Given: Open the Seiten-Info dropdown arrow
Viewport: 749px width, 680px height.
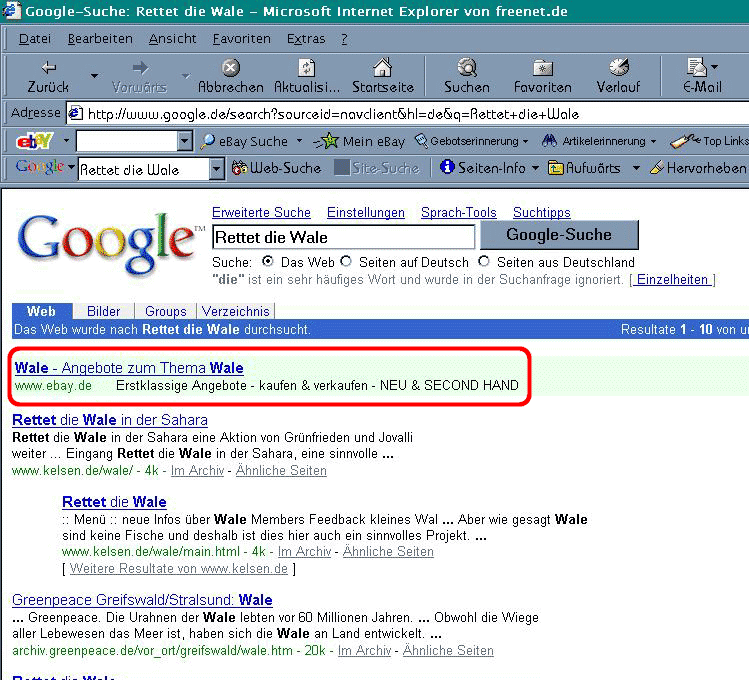Looking at the screenshot, I should pyautogui.click(x=535, y=168).
